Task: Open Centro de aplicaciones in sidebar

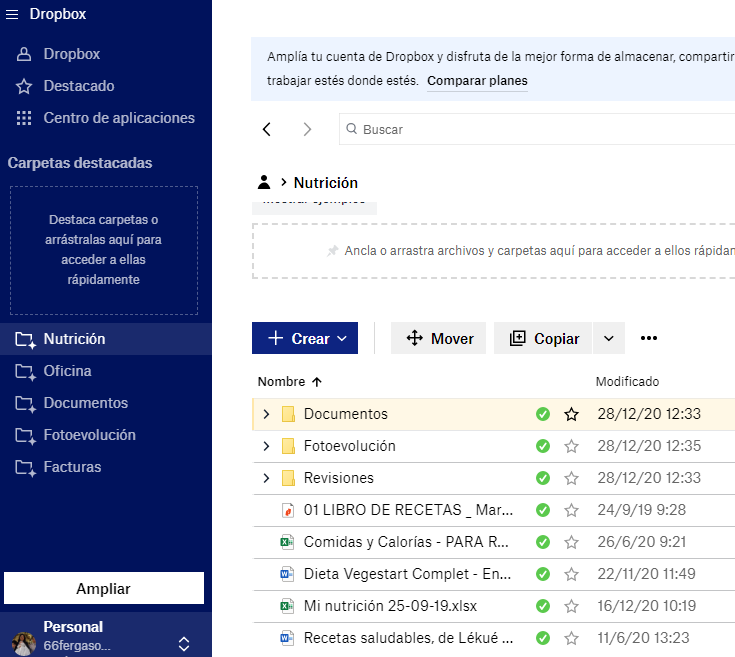Action: click(118, 118)
